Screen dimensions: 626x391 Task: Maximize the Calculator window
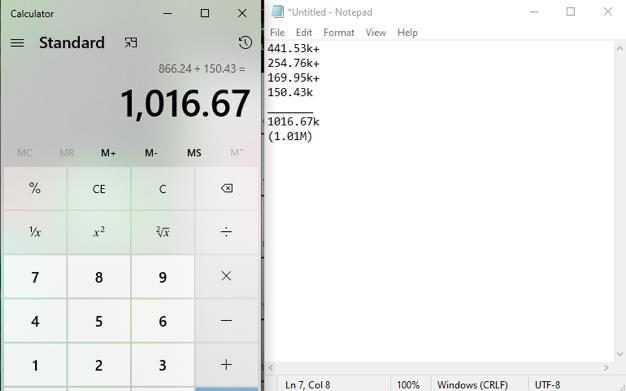205,13
